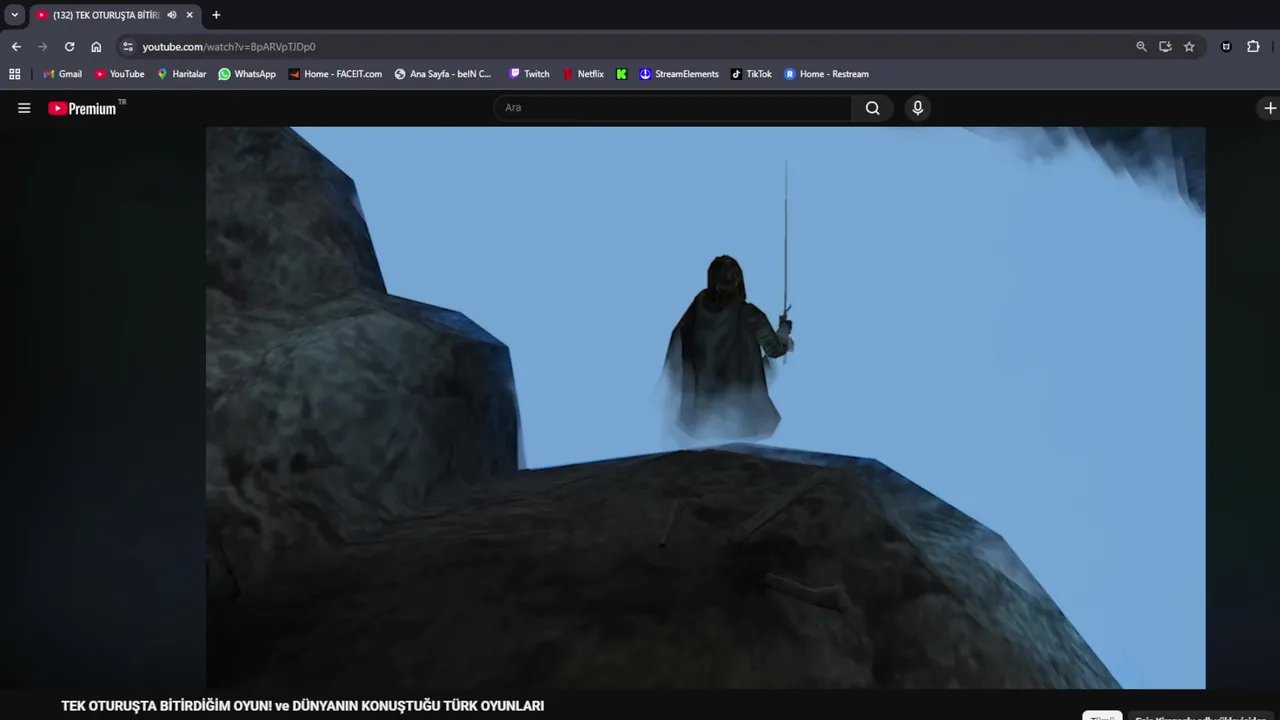Screen dimensions: 1280x720
Task: Click the youtube.com address bar URL
Action: (x=229, y=47)
